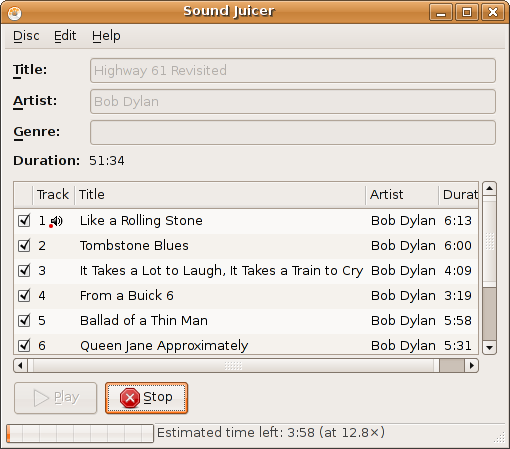This screenshot has height=449, width=510.
Task: Open the Disc menu
Action: 26,36
